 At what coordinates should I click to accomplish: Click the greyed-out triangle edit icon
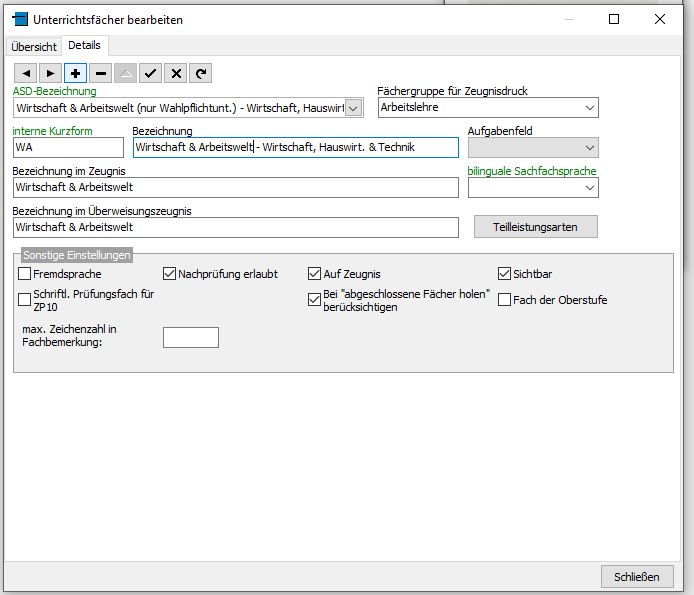pos(125,73)
